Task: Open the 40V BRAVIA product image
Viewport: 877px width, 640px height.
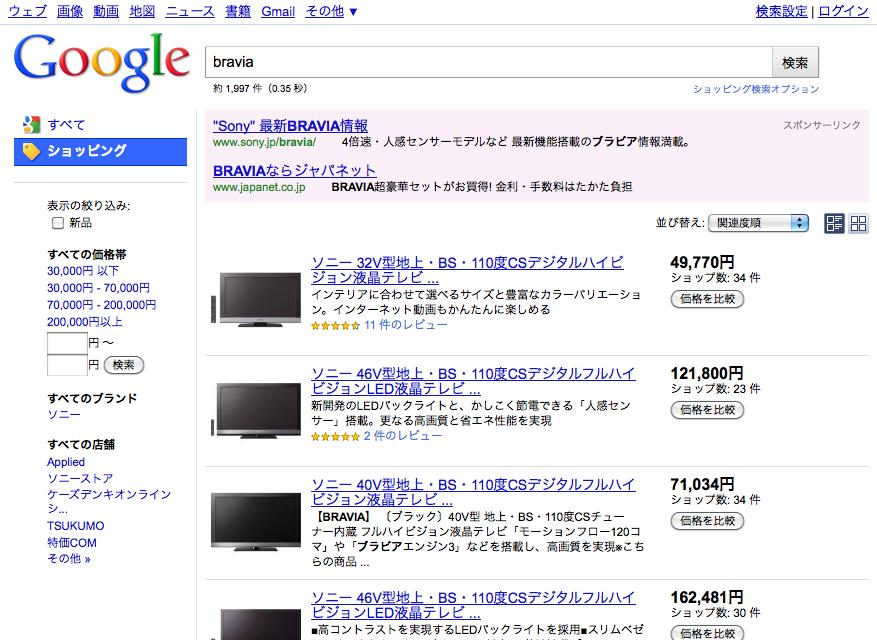Action: point(256,520)
